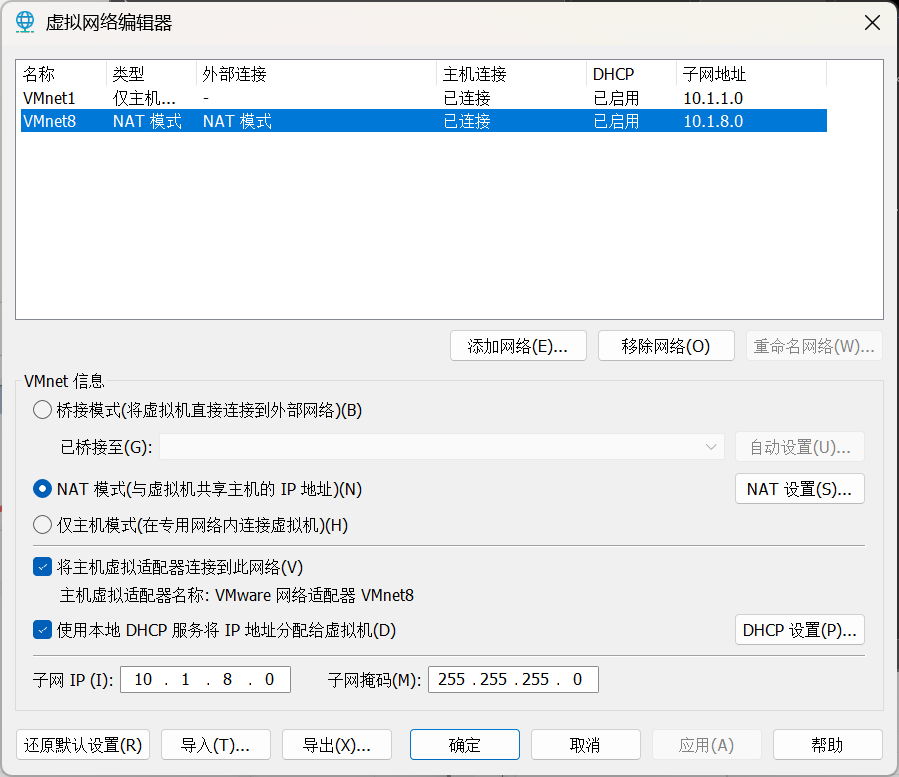Image resolution: width=899 pixels, height=777 pixels.
Task: Click the 子网地址 column header
Action: pos(752,74)
